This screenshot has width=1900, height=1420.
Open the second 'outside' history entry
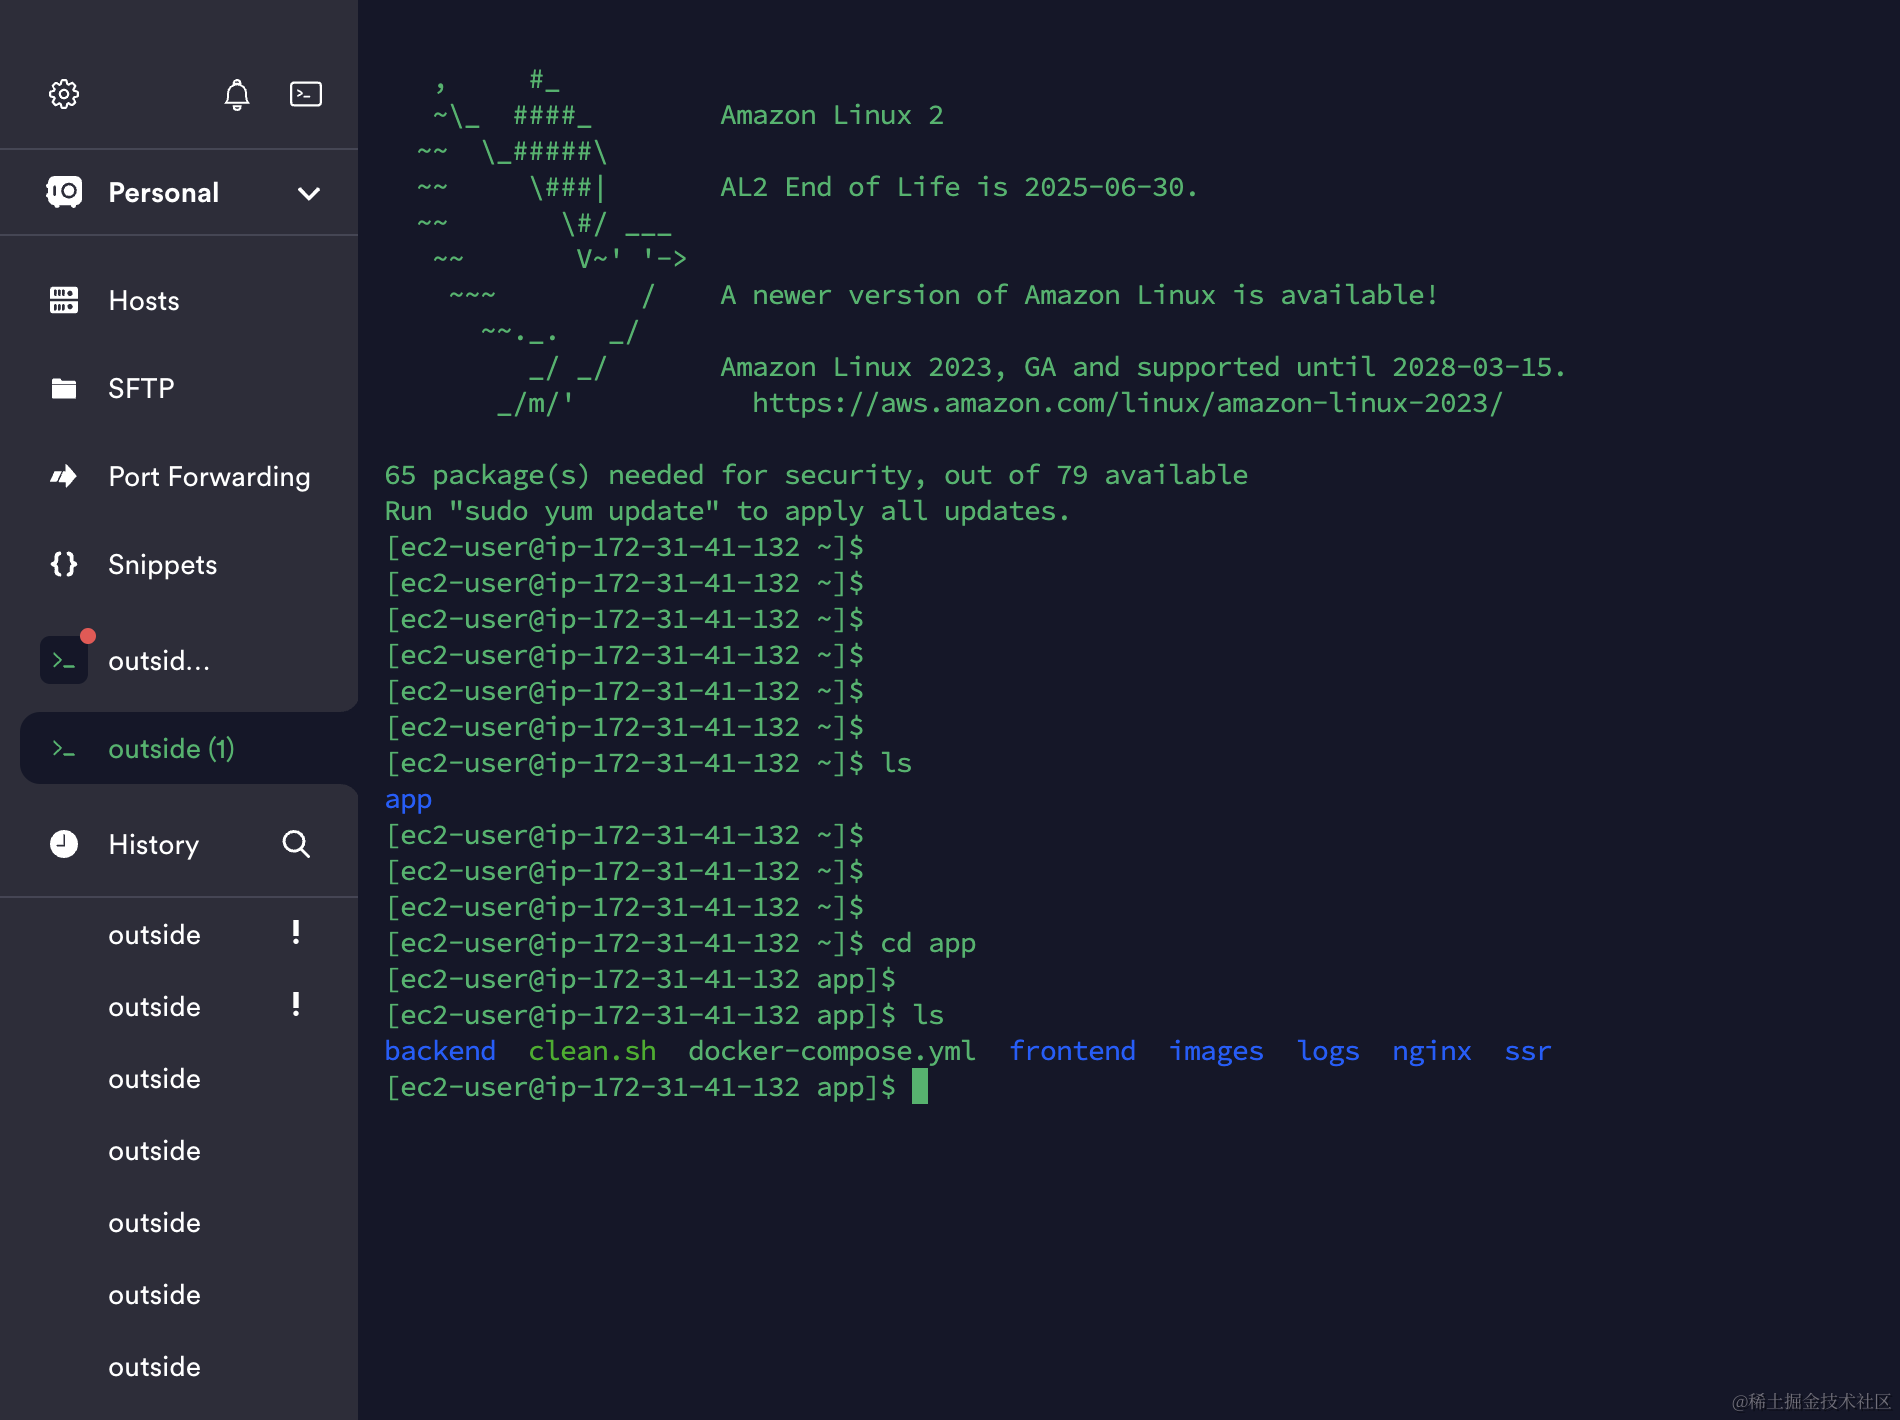(x=154, y=1007)
